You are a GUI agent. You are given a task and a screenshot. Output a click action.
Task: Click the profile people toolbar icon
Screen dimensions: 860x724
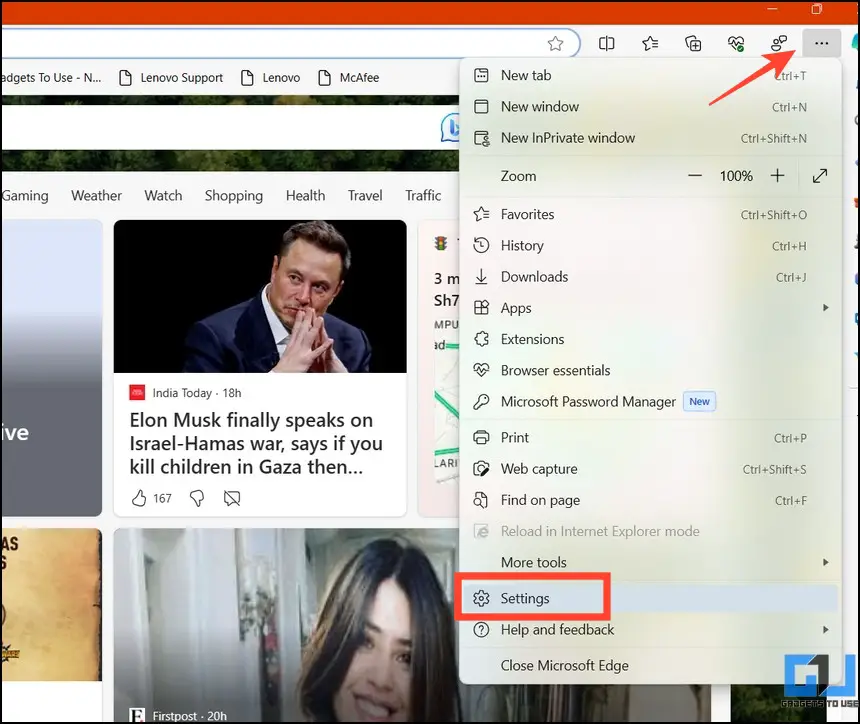tap(779, 43)
